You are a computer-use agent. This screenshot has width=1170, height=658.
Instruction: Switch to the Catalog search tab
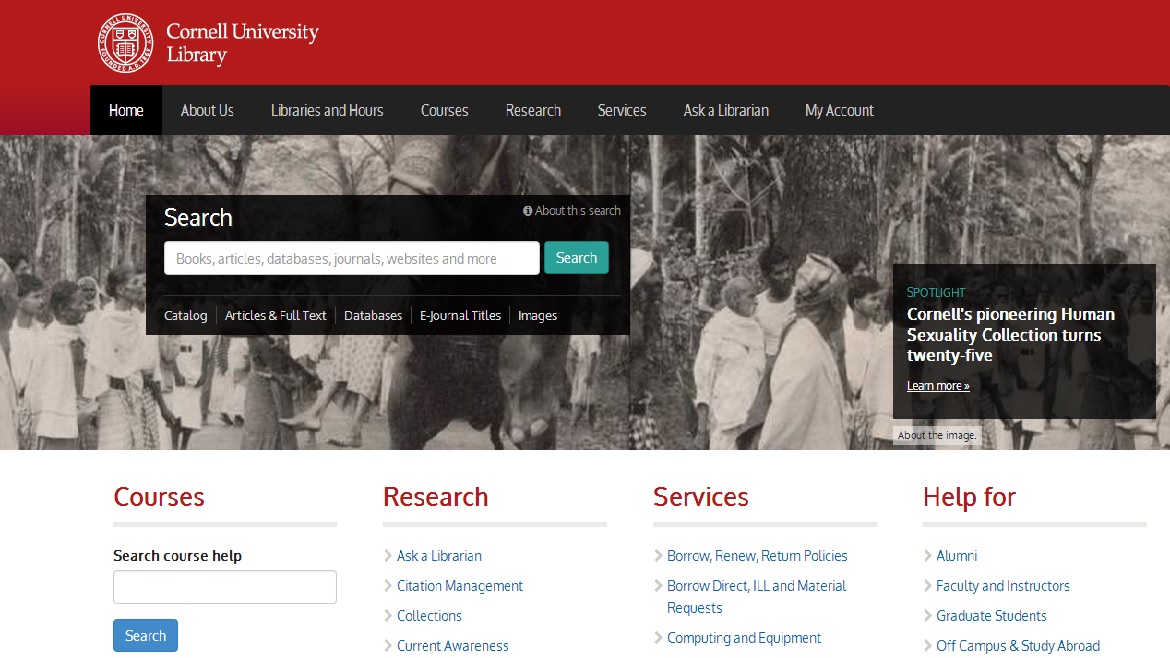coord(185,315)
